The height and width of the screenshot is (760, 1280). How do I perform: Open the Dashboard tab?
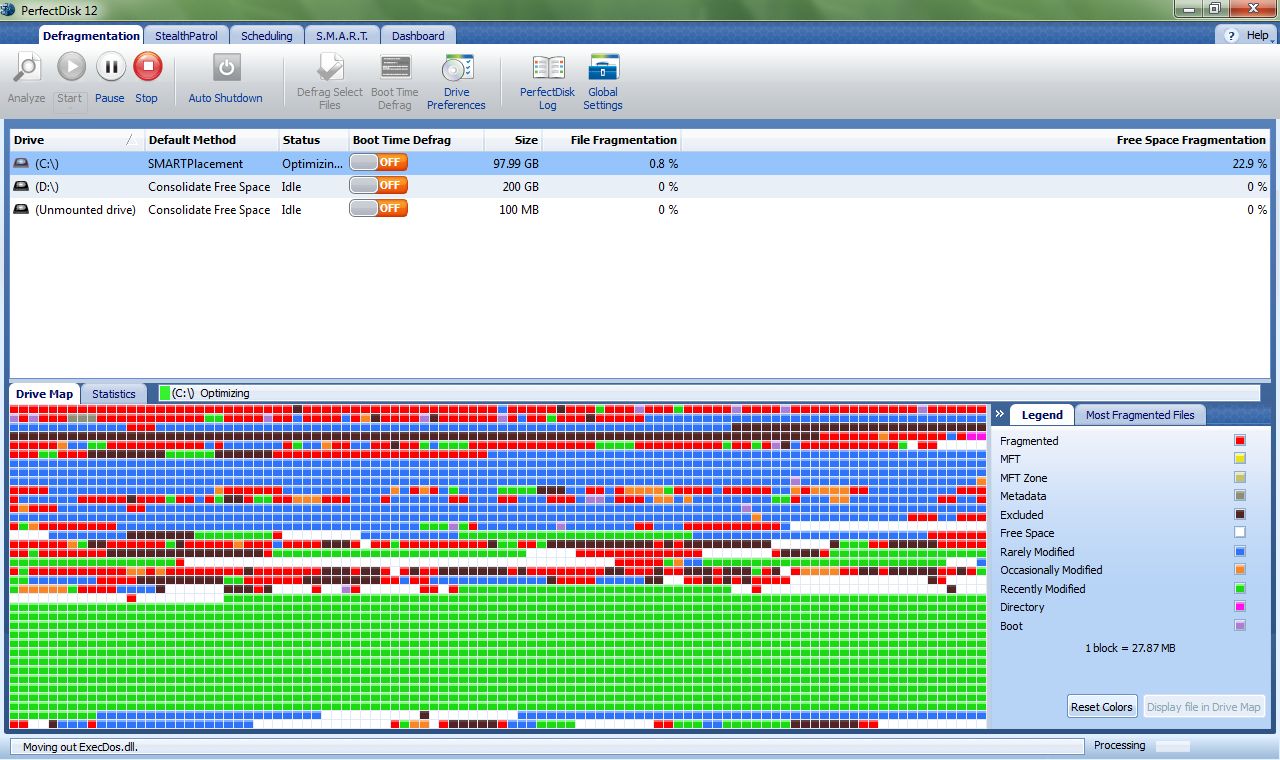[x=418, y=36]
